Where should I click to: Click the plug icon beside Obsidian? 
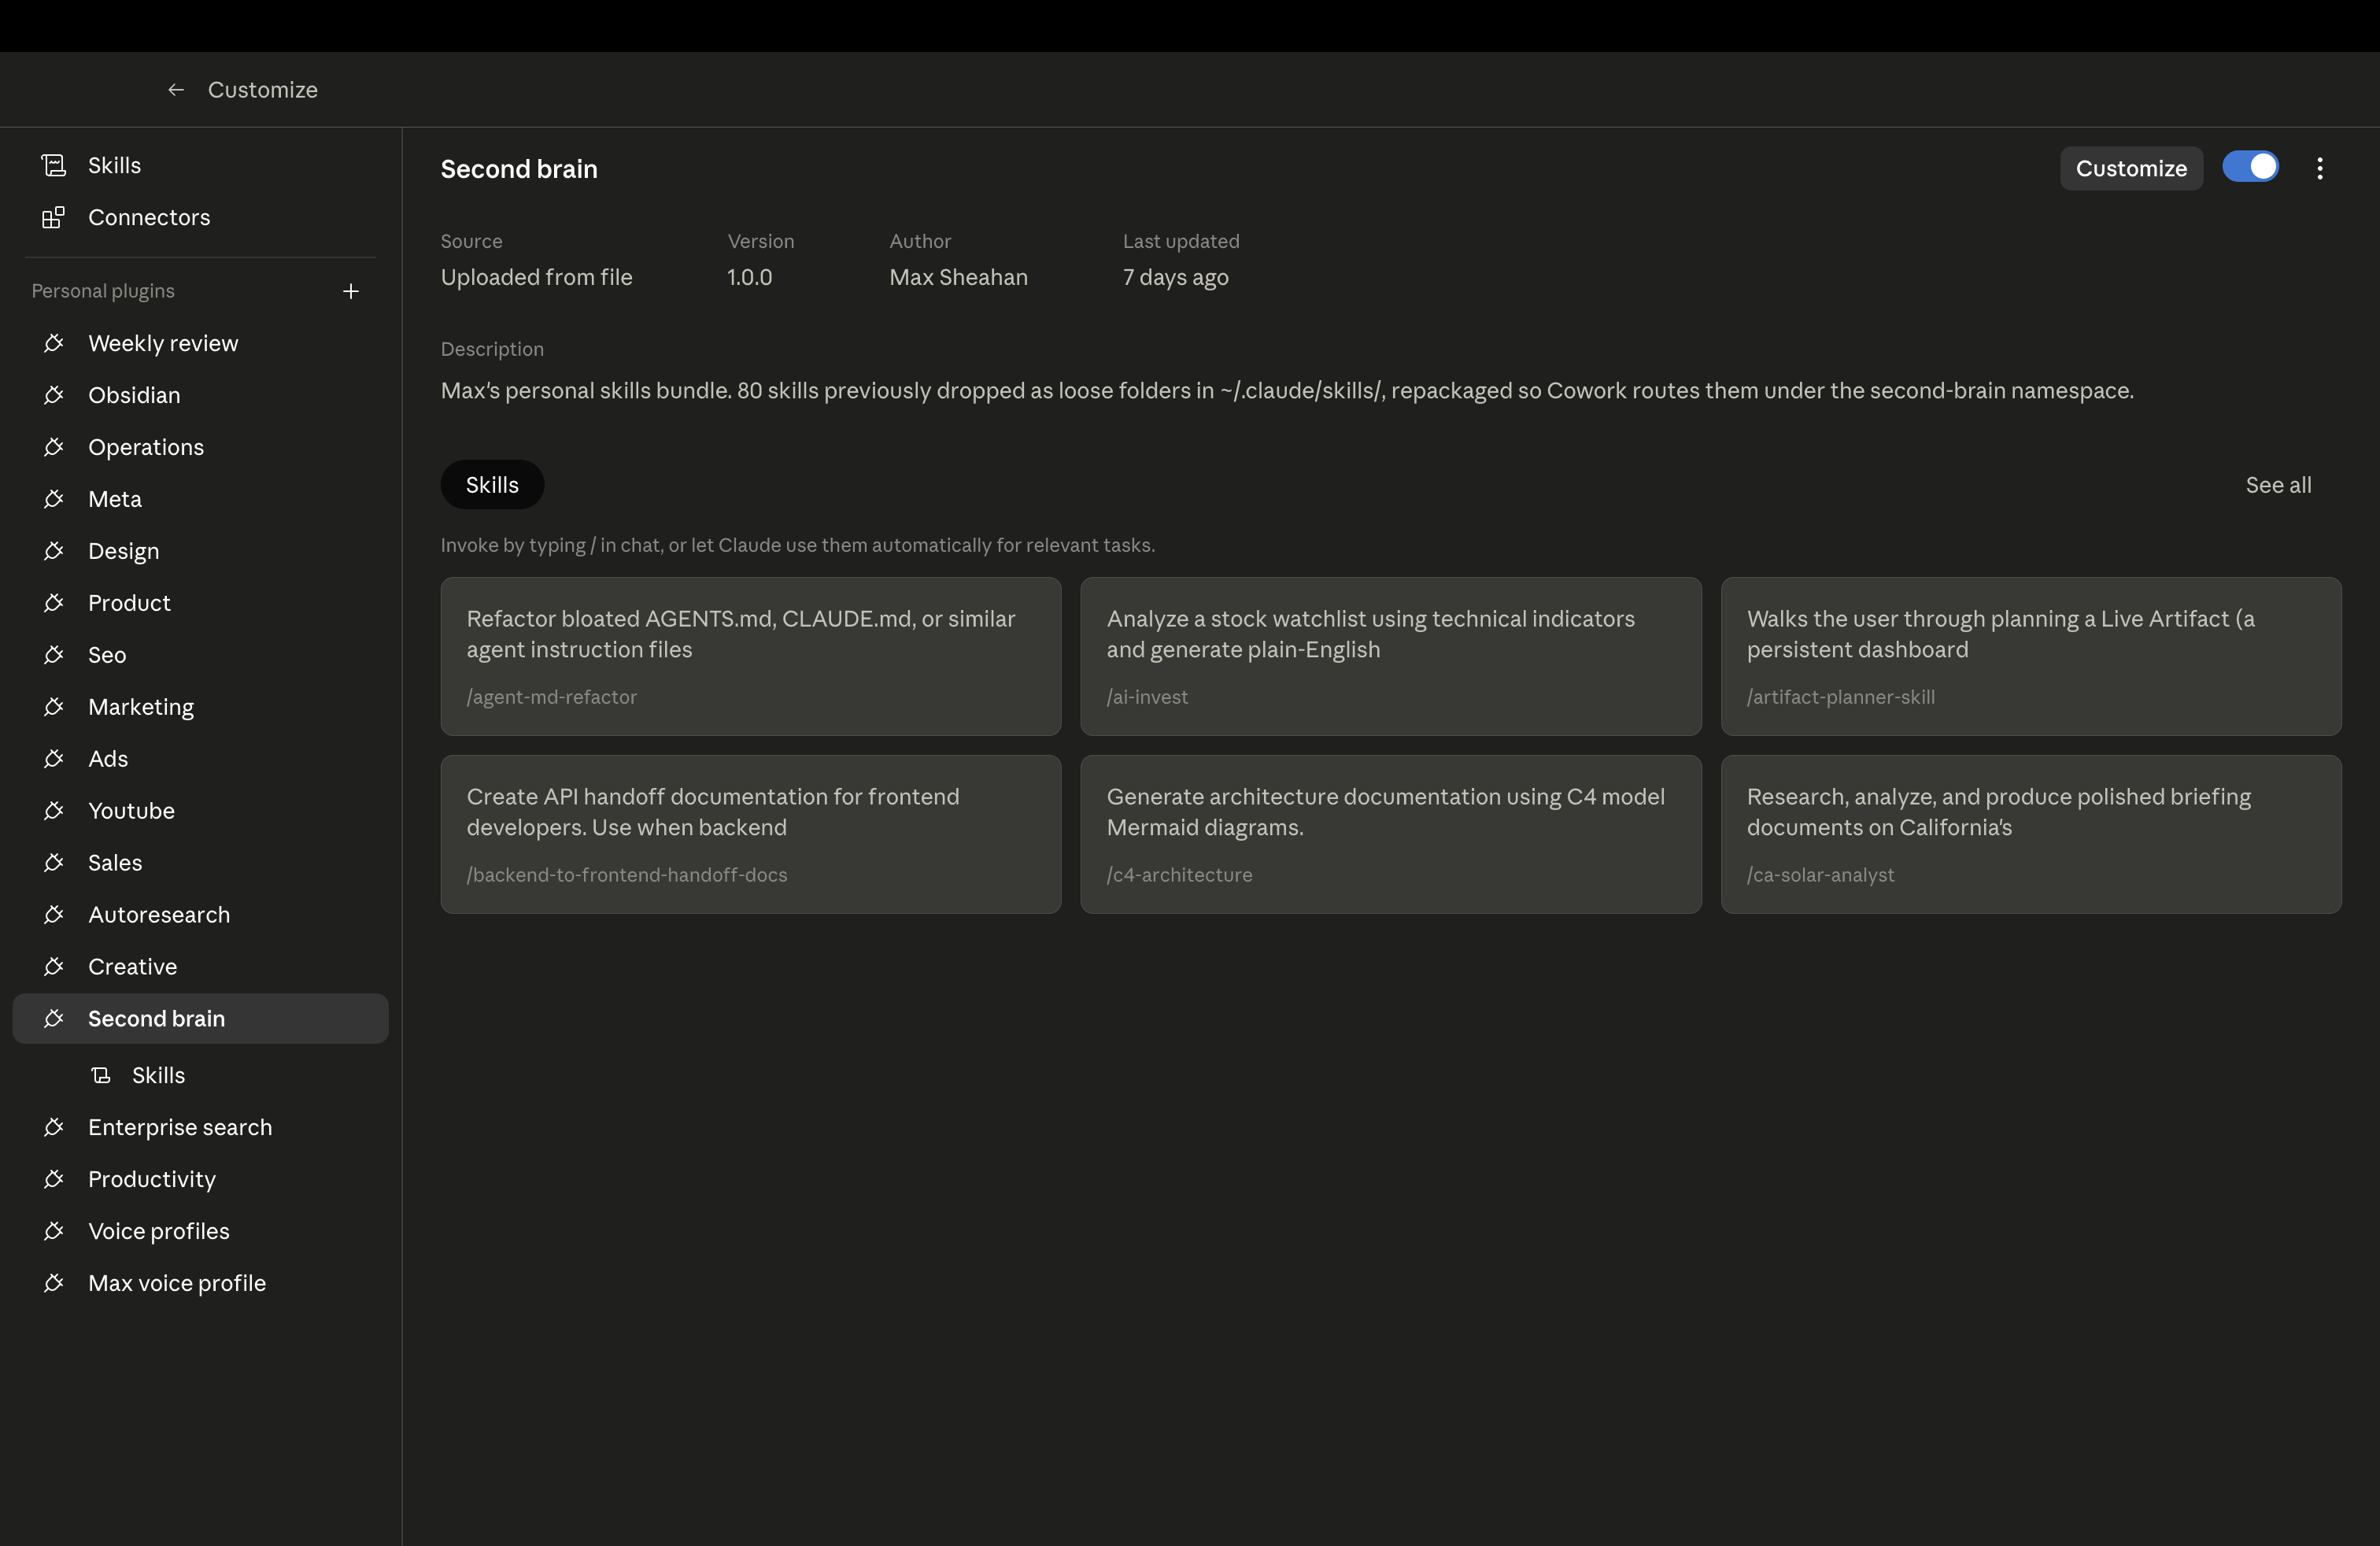tap(54, 395)
